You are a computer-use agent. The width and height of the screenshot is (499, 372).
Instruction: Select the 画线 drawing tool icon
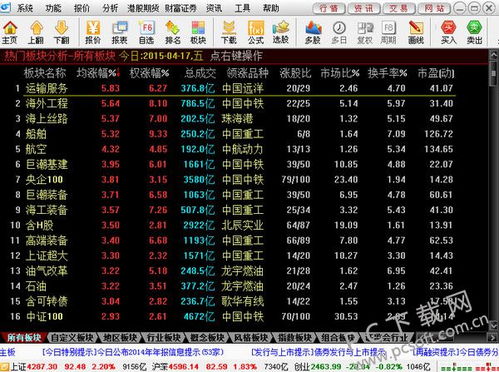[x=416, y=33]
